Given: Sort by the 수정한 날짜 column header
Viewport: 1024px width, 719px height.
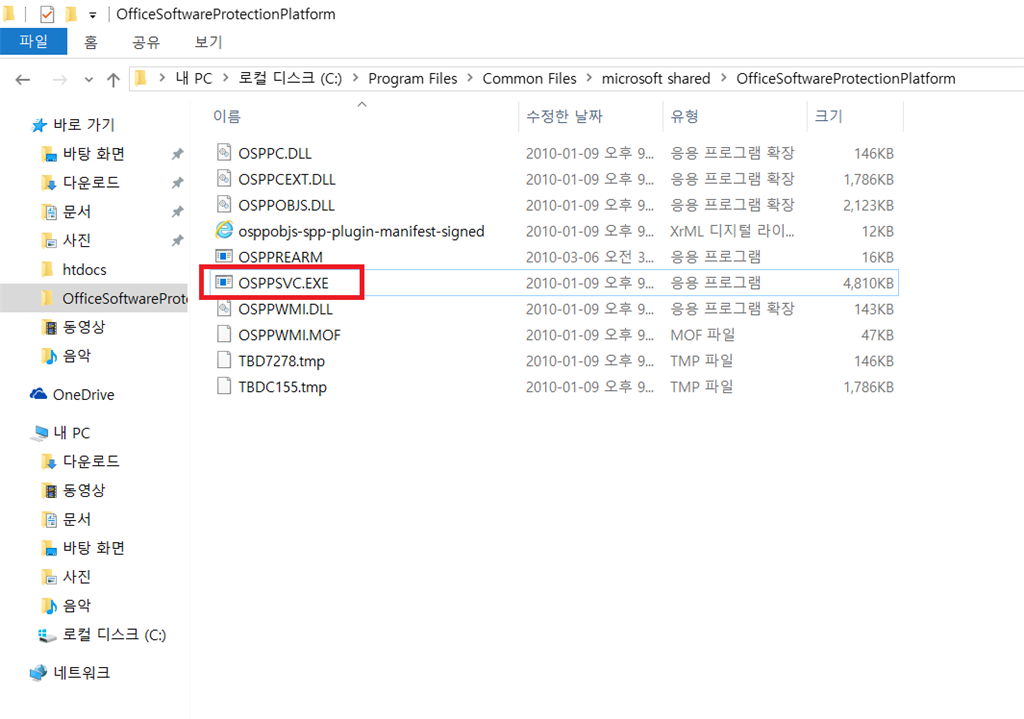Looking at the screenshot, I should [564, 116].
